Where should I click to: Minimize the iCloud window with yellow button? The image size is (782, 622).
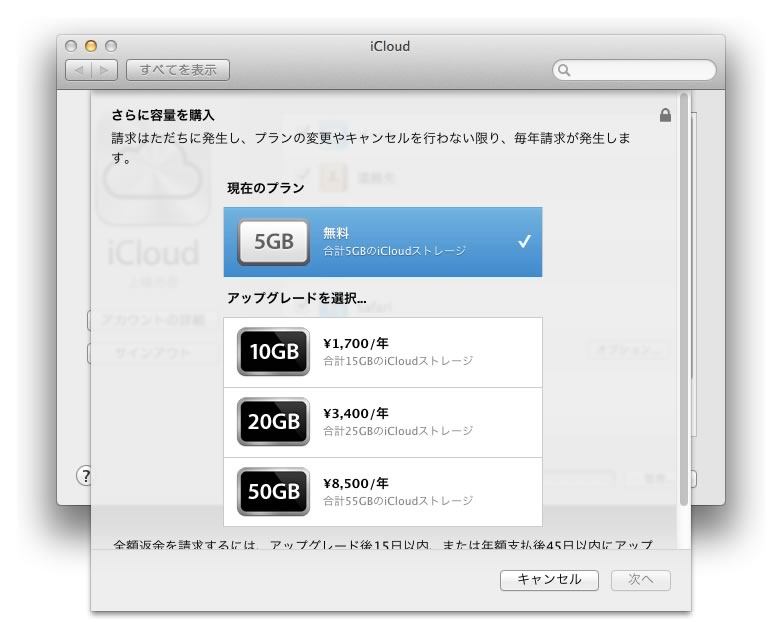pyautogui.click(x=91, y=46)
